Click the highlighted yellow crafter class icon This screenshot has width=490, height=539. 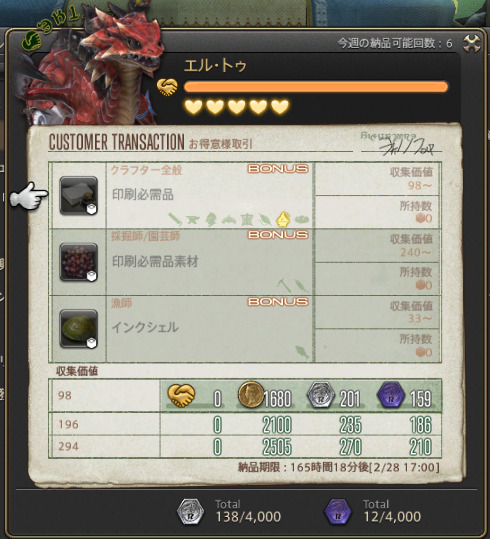coord(283,219)
